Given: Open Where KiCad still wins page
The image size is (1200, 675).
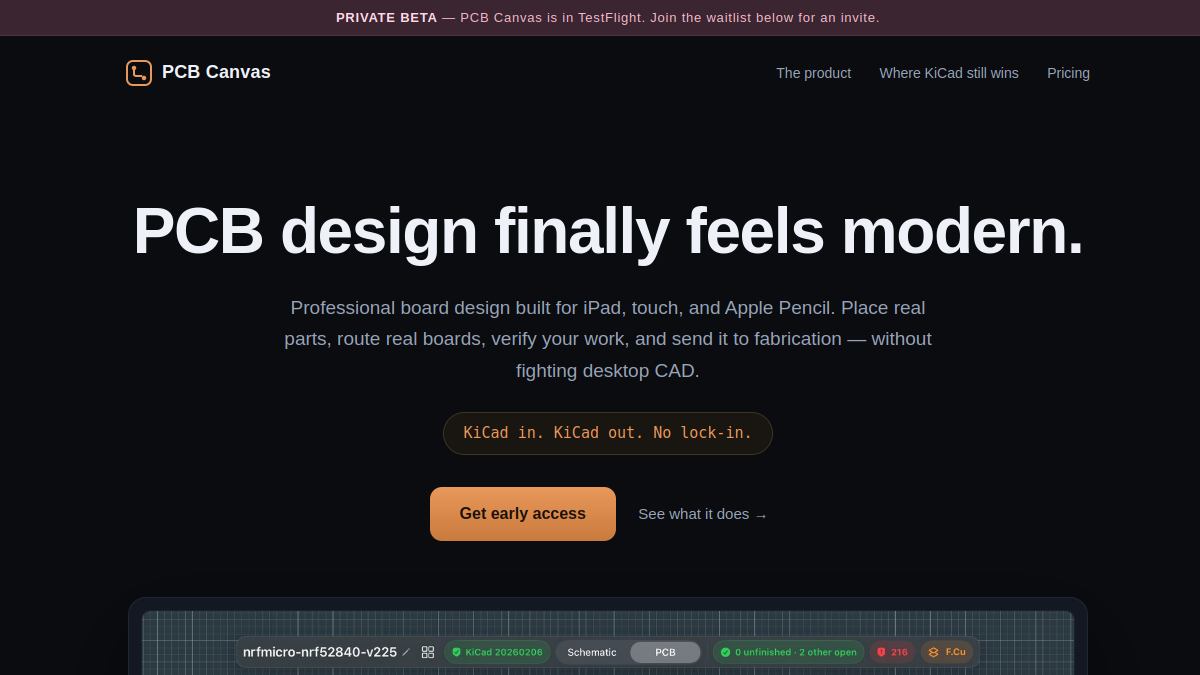Looking at the screenshot, I should pos(949,73).
